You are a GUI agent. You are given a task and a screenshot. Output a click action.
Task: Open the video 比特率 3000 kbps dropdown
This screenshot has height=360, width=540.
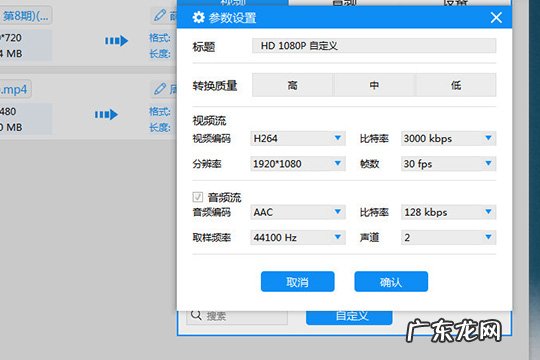point(448,138)
